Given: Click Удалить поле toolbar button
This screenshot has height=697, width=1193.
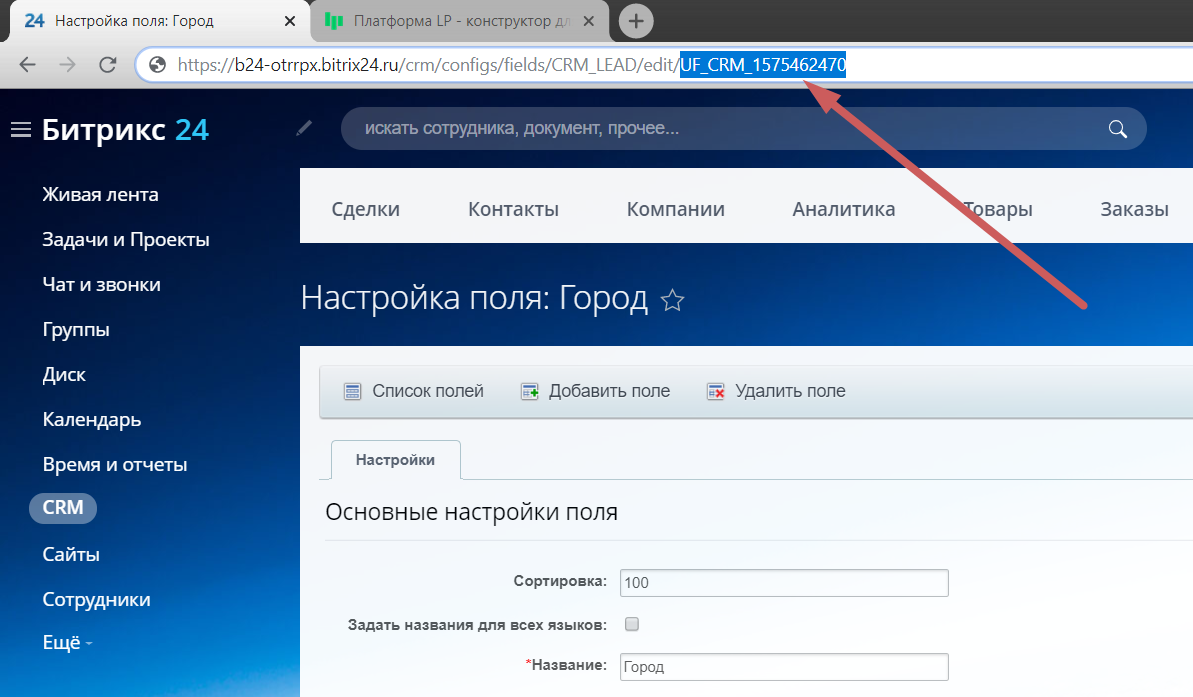Looking at the screenshot, I should (x=776, y=391).
